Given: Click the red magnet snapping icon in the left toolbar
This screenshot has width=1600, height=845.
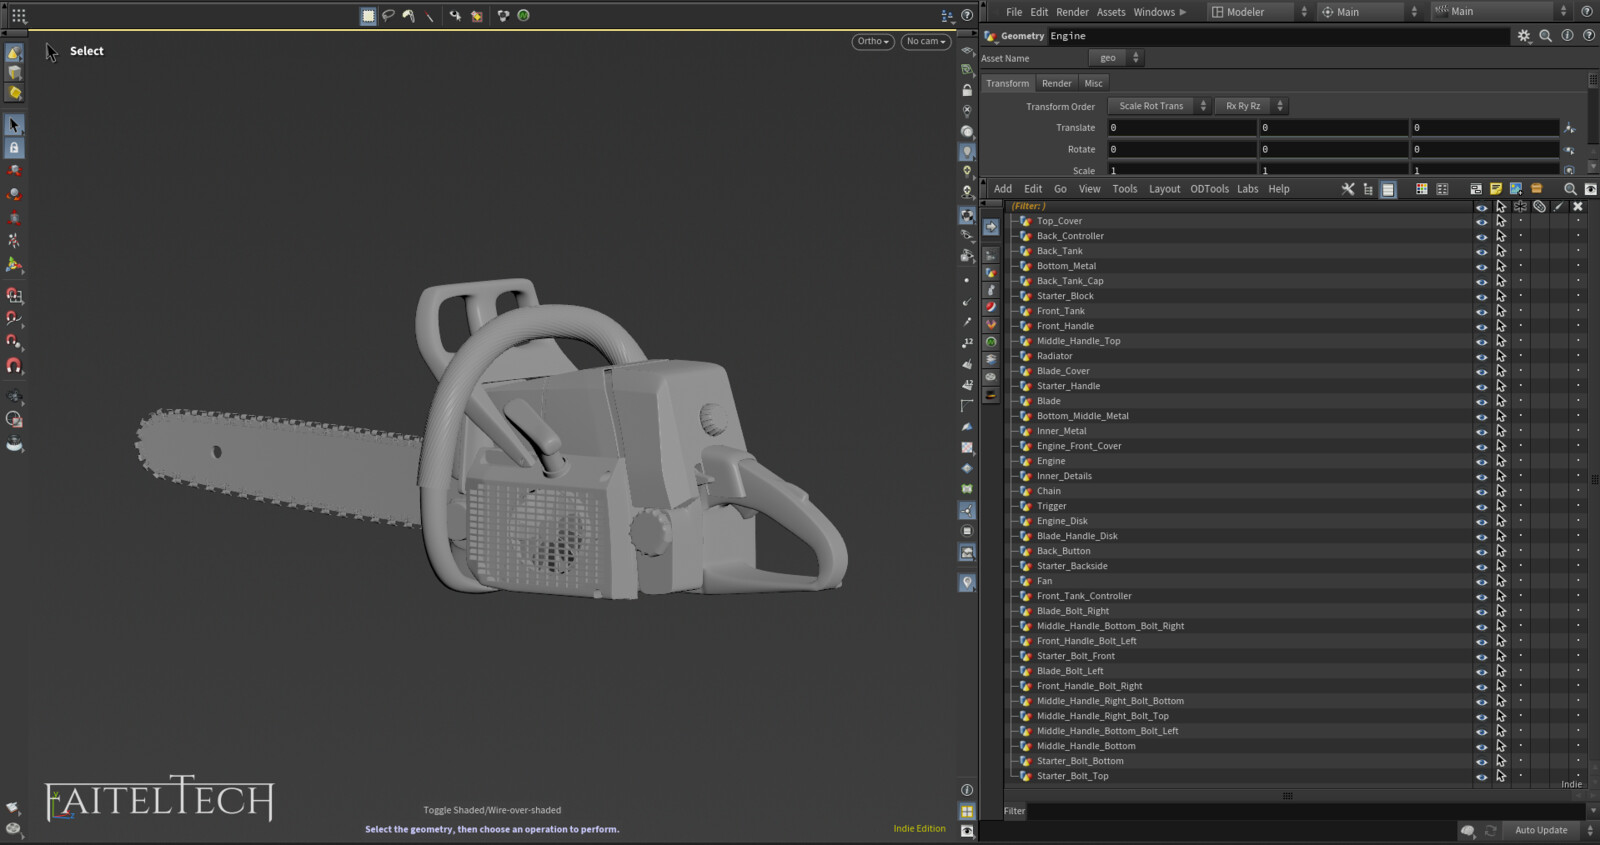Looking at the screenshot, I should 14,366.
